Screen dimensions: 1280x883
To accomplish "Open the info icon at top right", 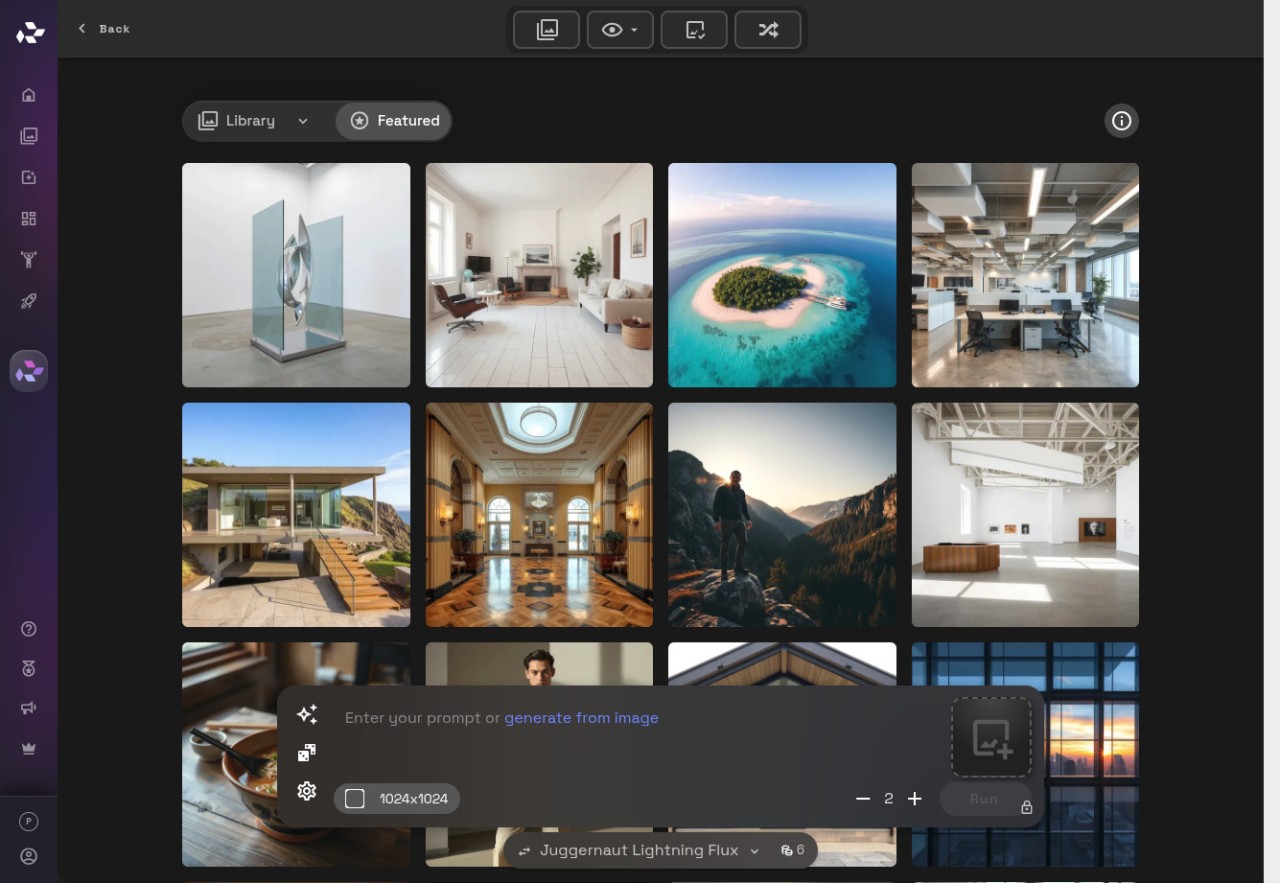I will coord(1122,121).
